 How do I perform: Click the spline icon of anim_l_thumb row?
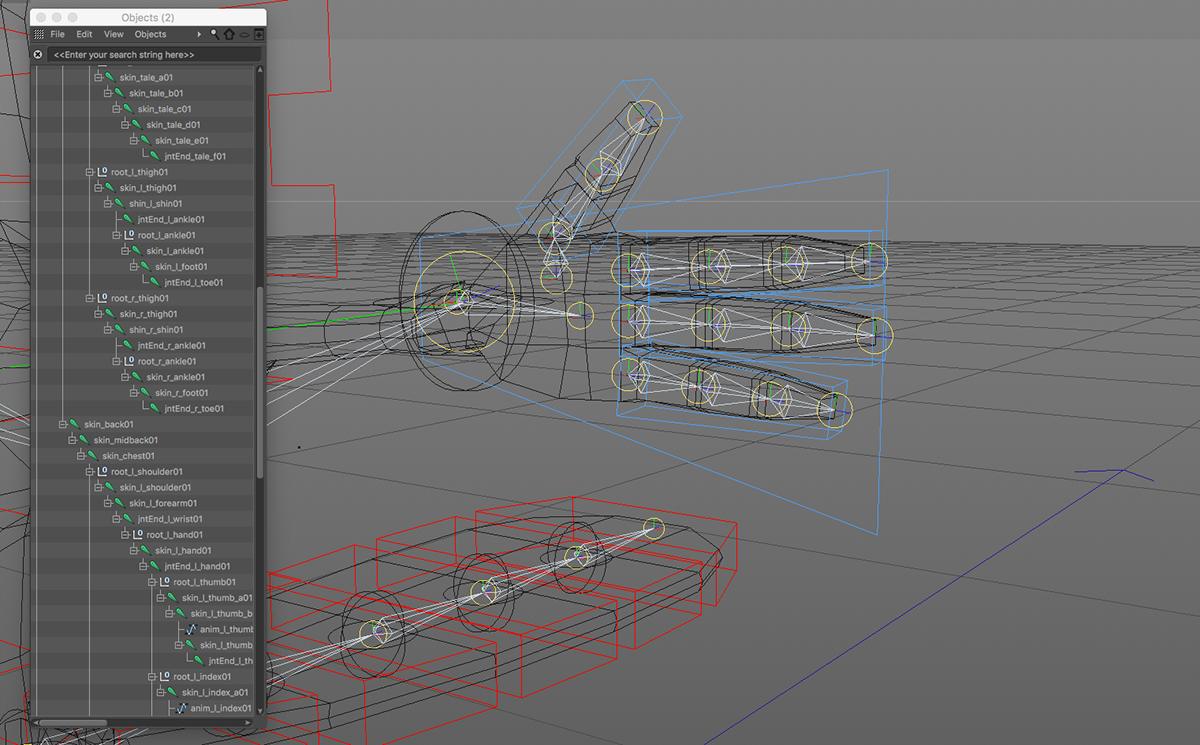click(x=191, y=629)
